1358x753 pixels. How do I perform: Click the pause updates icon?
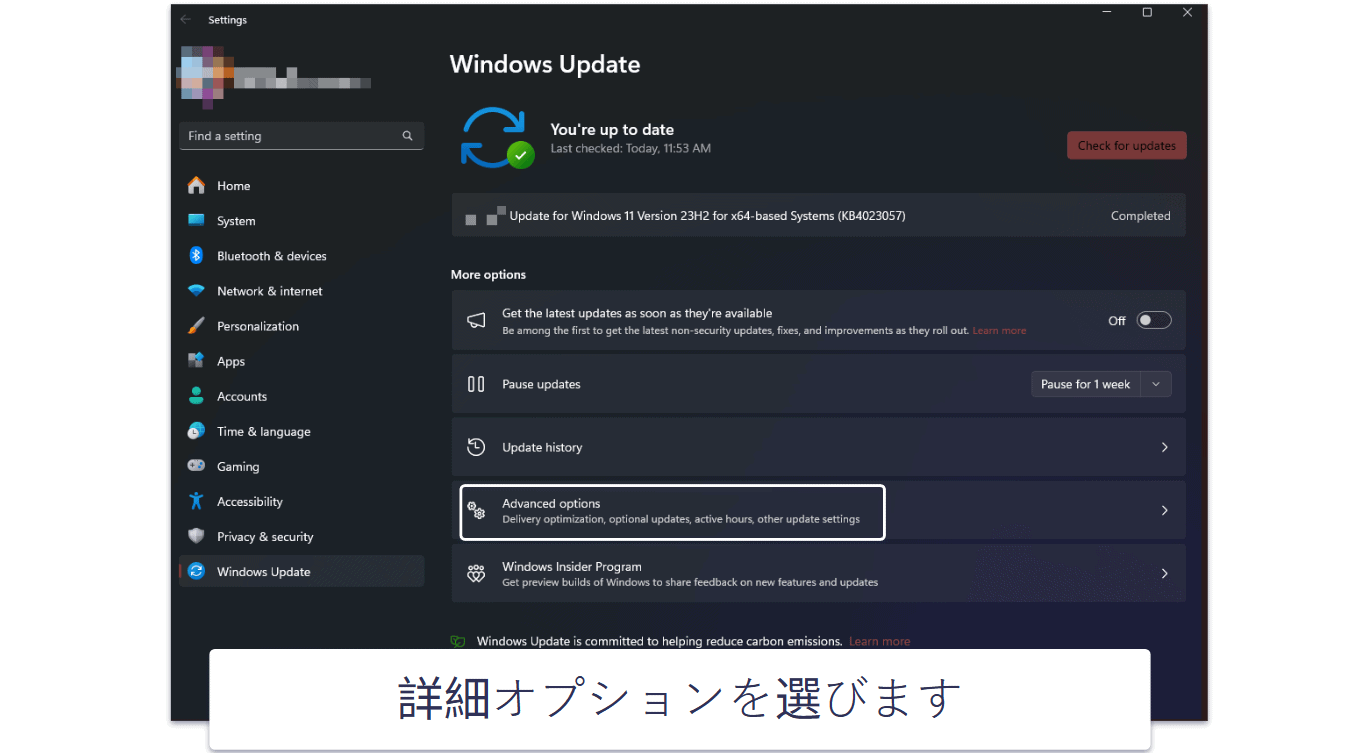[x=476, y=384]
